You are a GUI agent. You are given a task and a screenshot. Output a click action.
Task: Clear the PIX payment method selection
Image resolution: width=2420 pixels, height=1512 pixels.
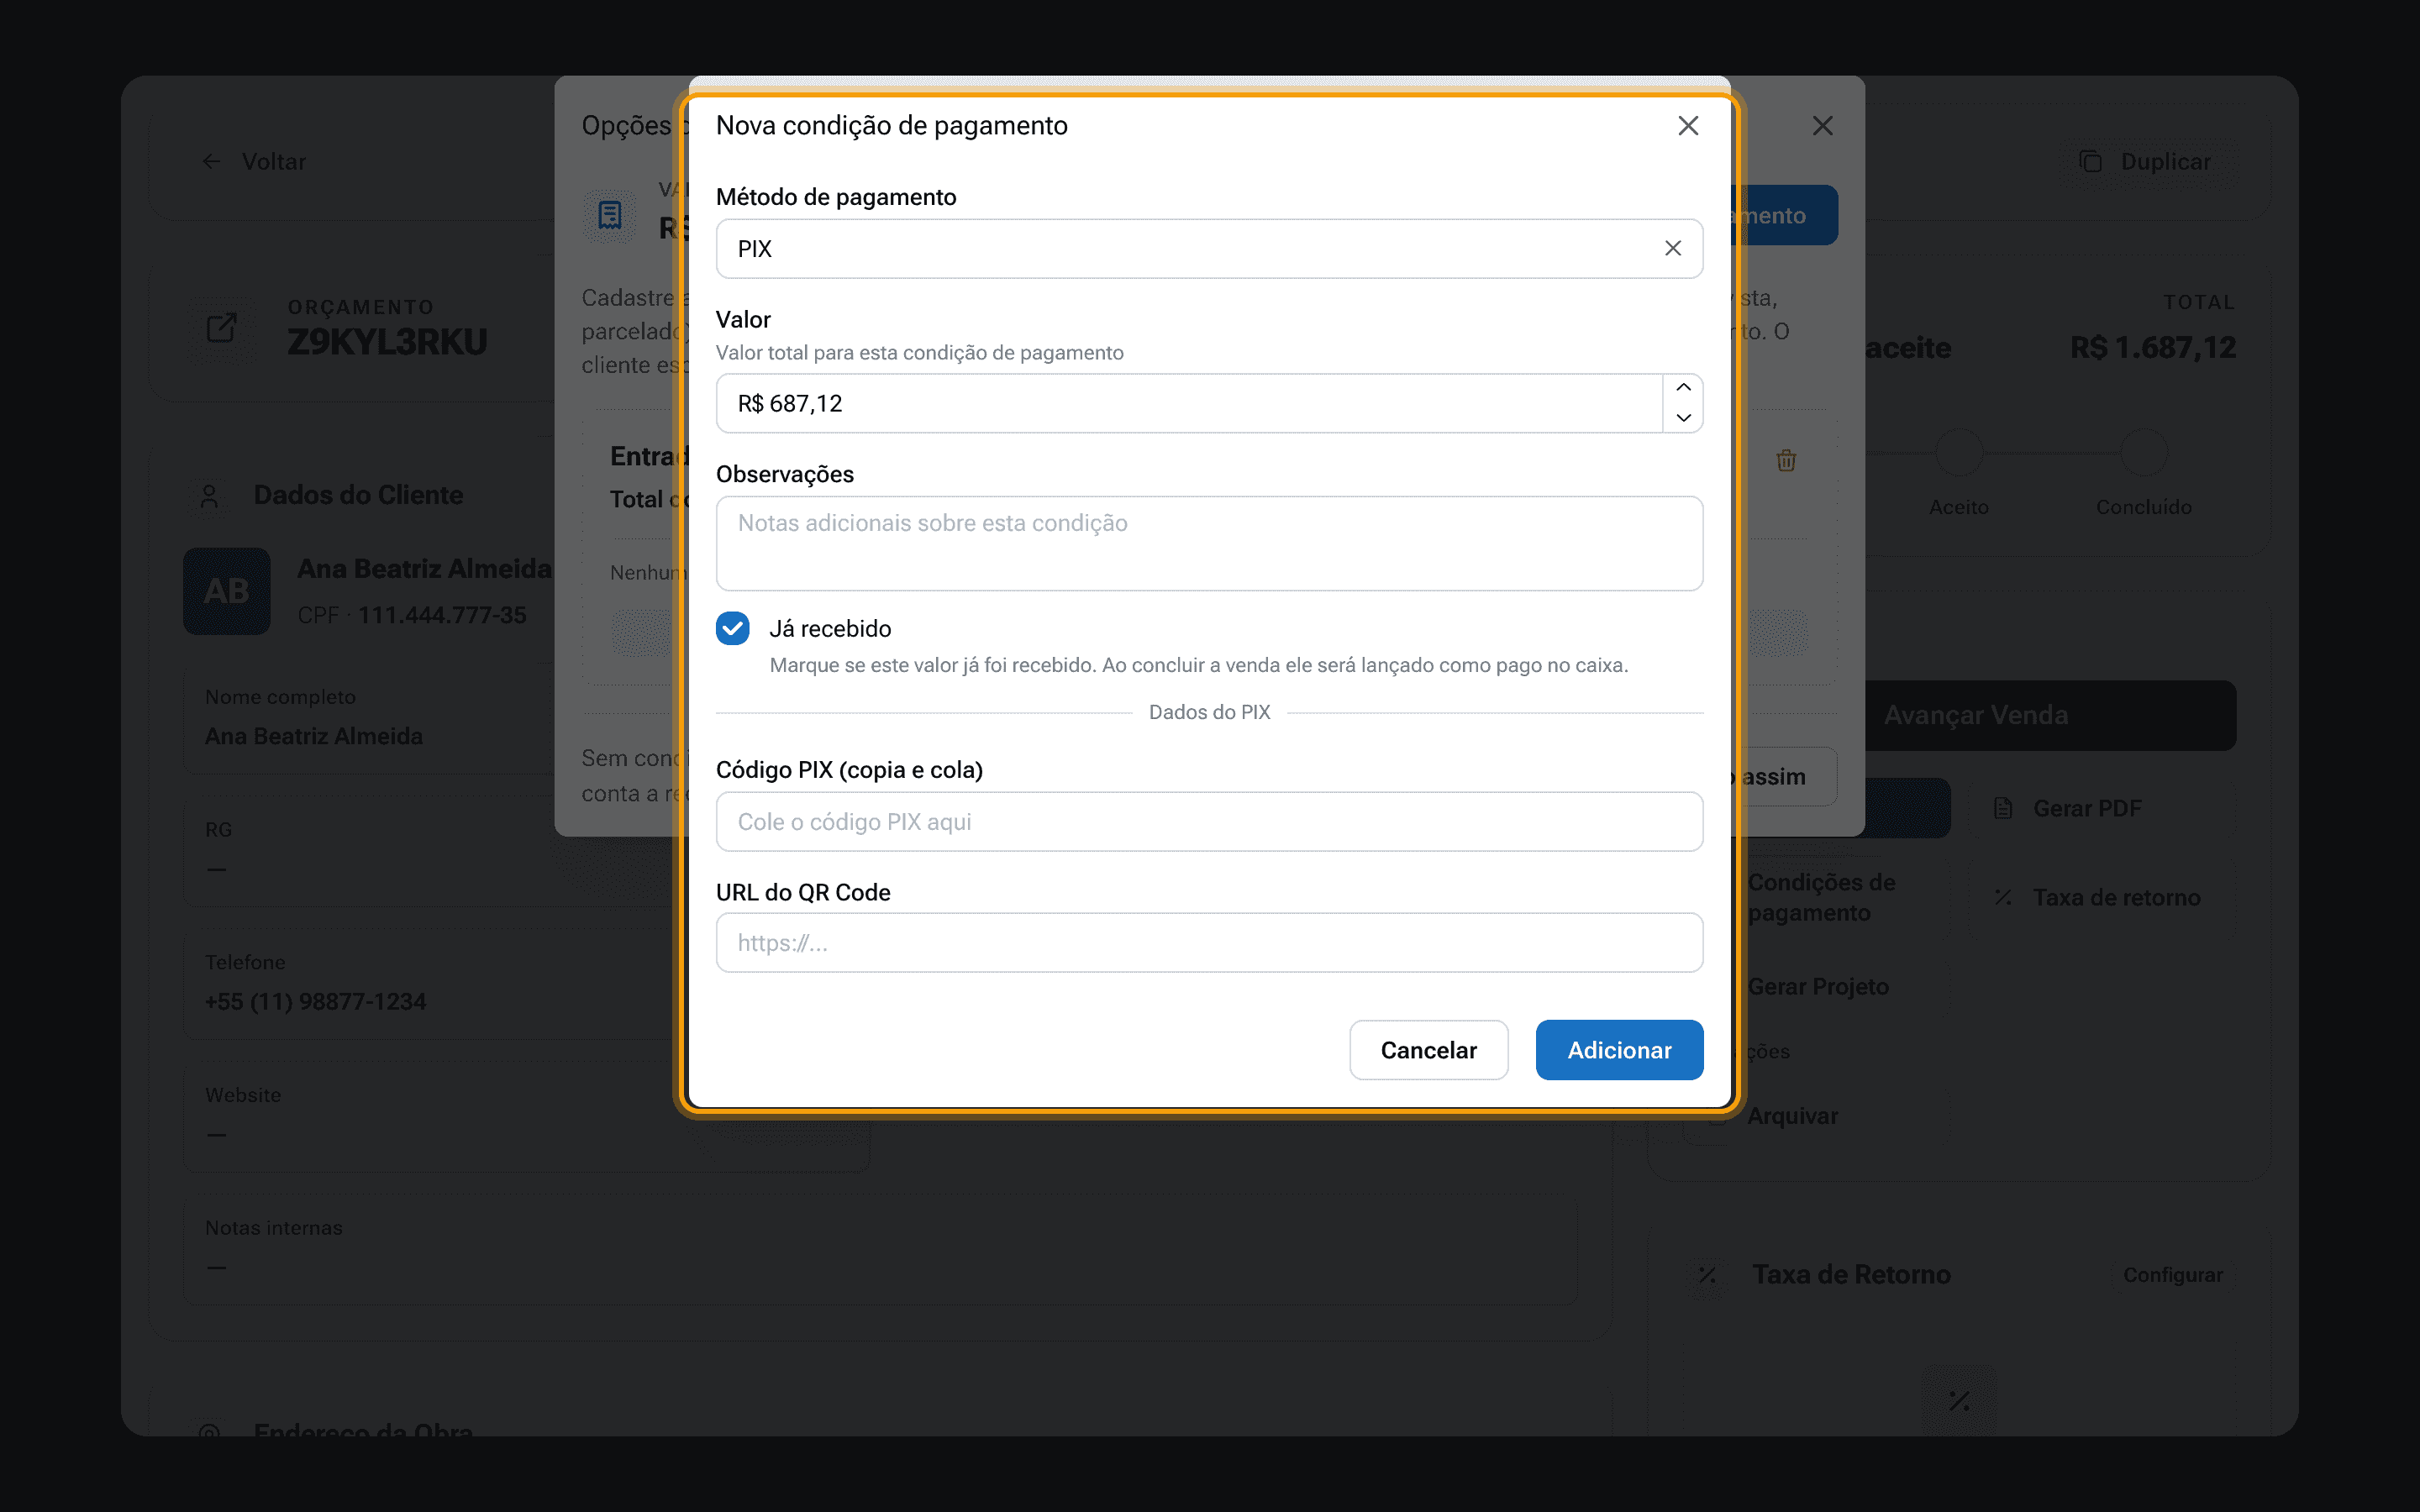pyautogui.click(x=1673, y=248)
